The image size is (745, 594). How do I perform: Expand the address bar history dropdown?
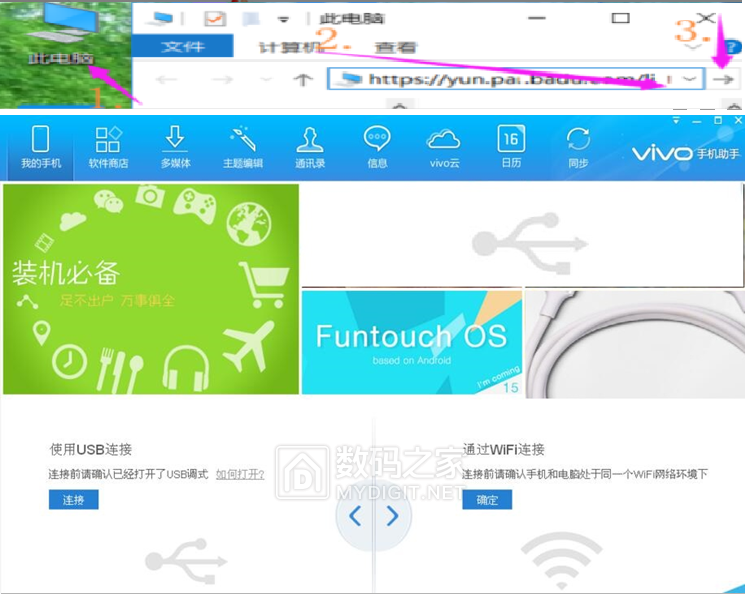(x=690, y=79)
